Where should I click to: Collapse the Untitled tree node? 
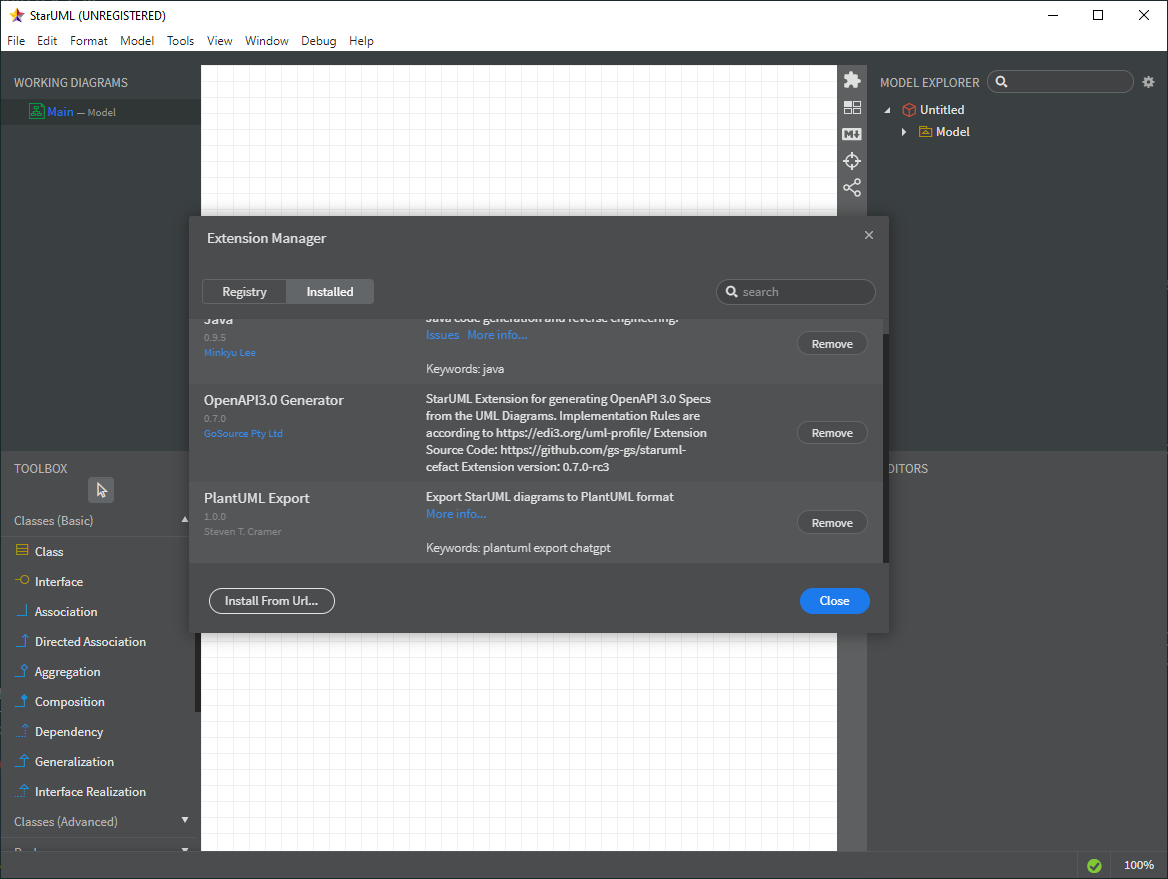[x=887, y=110]
